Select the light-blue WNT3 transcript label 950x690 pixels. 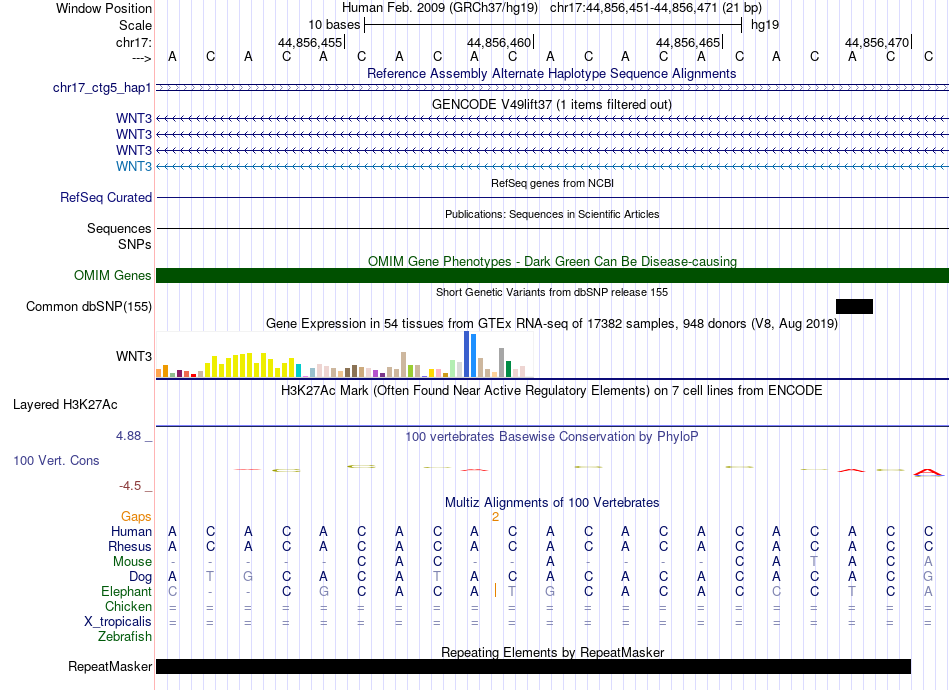pos(134,166)
